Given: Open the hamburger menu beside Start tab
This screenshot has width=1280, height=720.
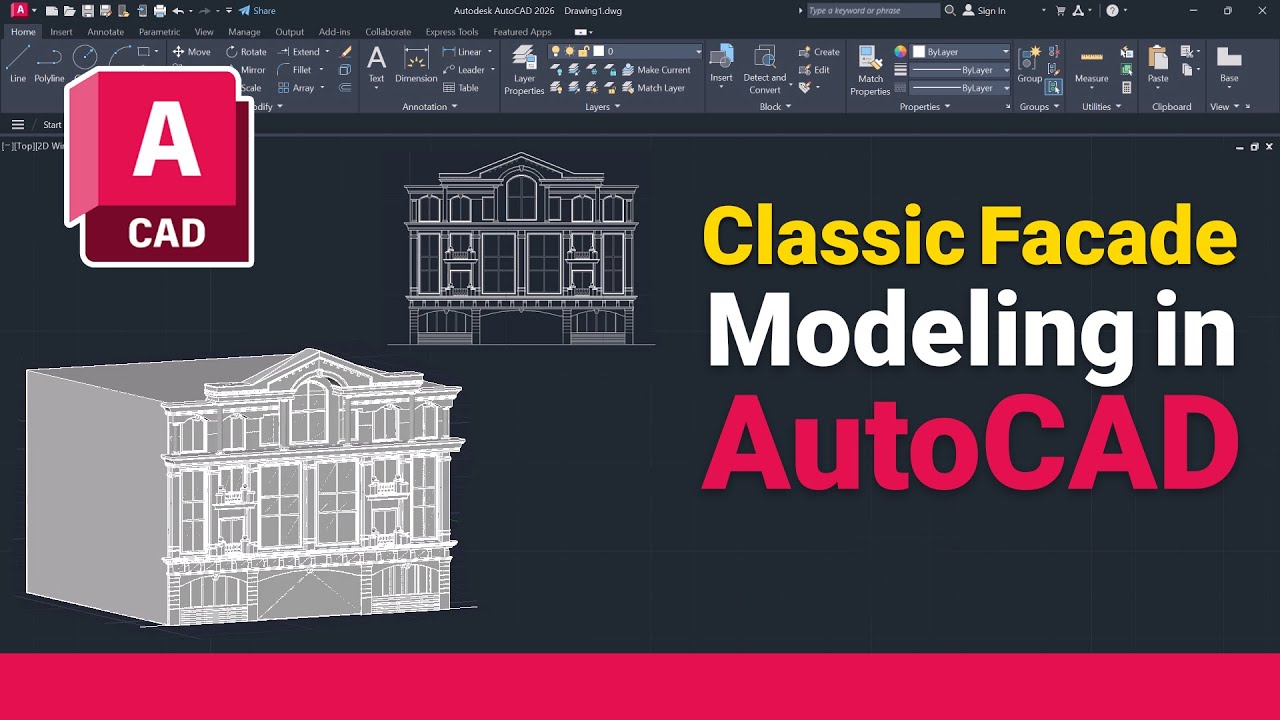Looking at the screenshot, I should click(18, 125).
